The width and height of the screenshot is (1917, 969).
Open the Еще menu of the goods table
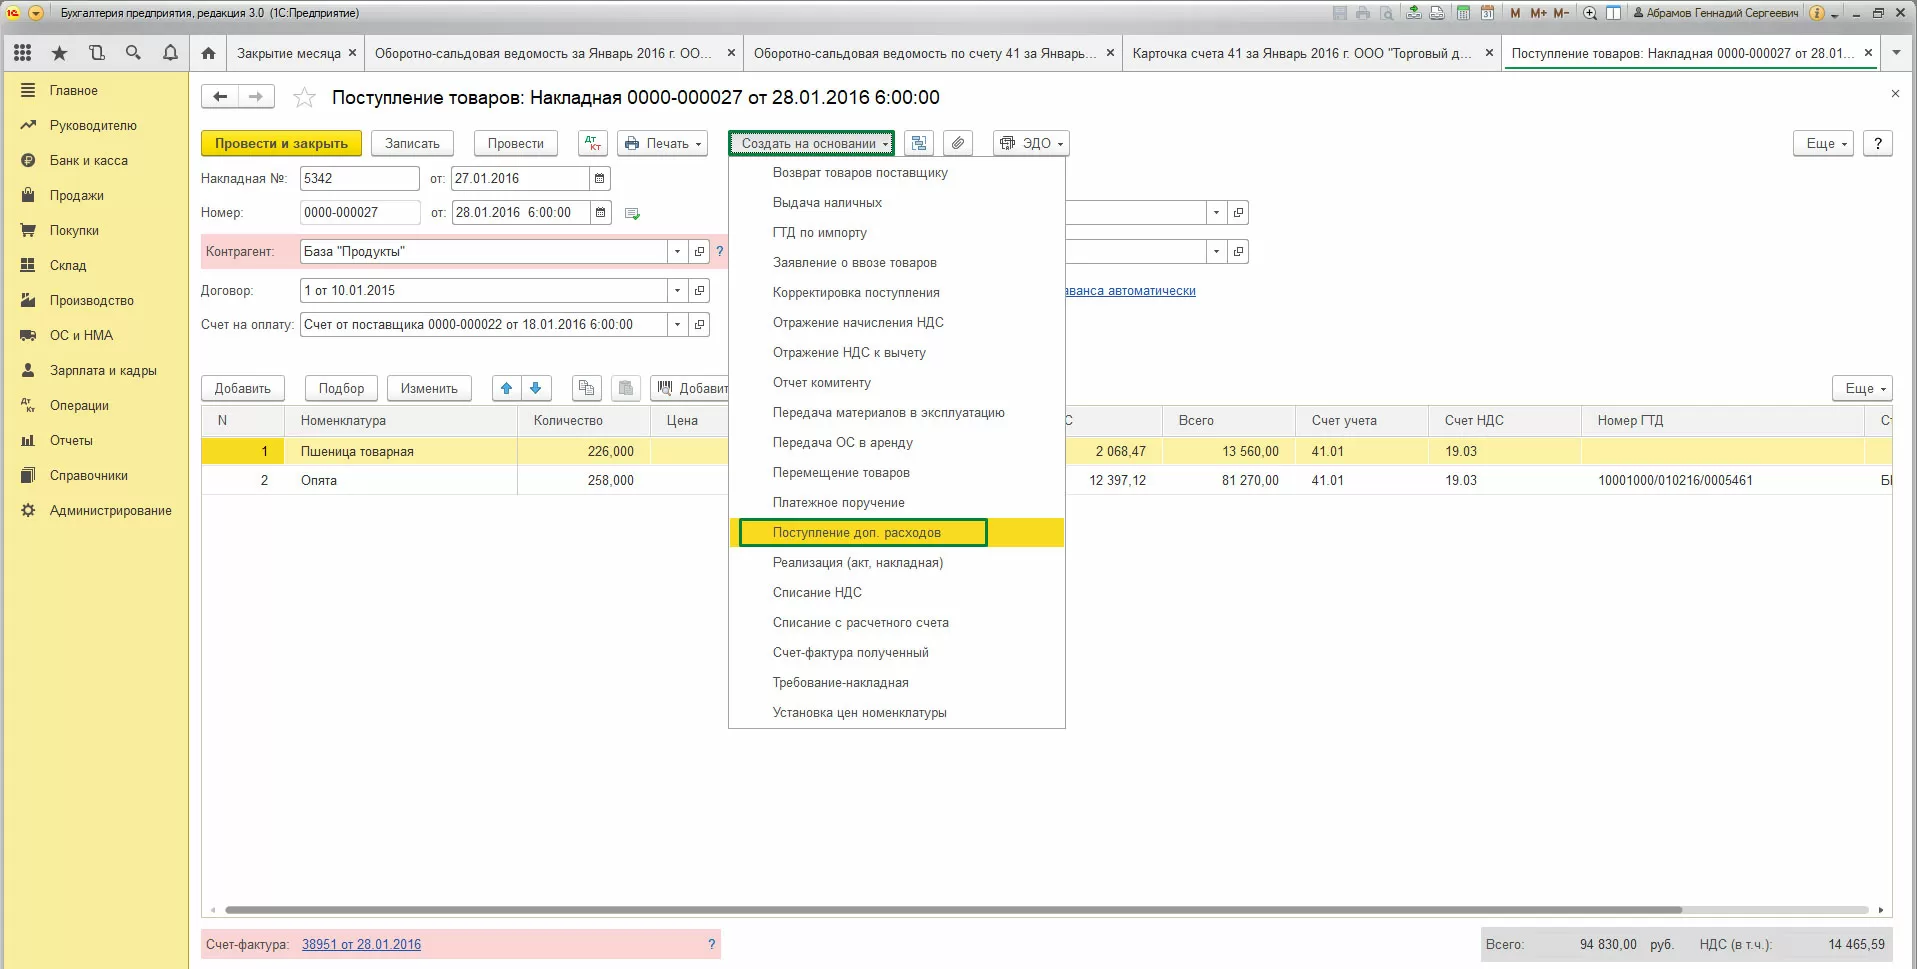click(x=1862, y=388)
